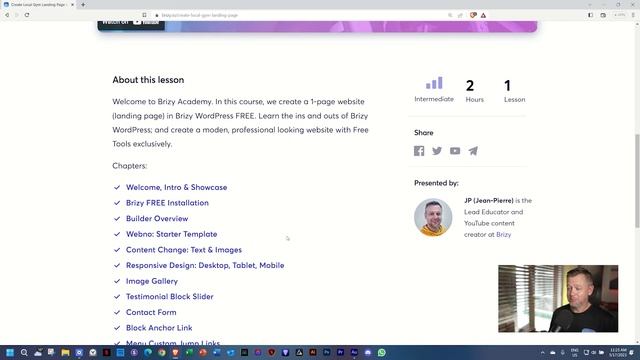Click the "1 Lesson" count stat
Viewport: 640px width, 360px height.
(x=514, y=91)
